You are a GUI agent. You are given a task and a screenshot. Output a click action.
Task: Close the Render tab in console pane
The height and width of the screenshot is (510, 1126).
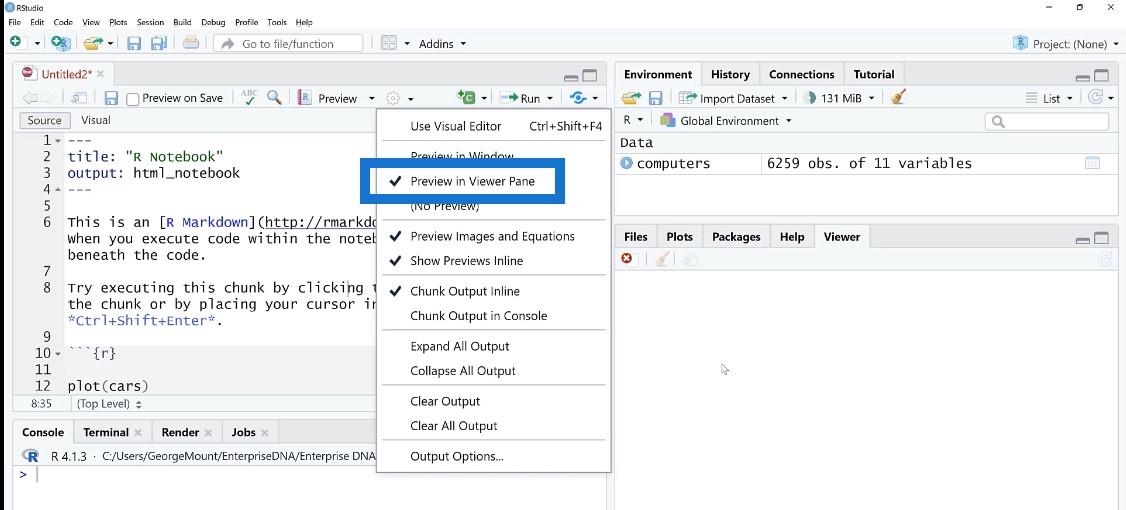tap(208, 432)
